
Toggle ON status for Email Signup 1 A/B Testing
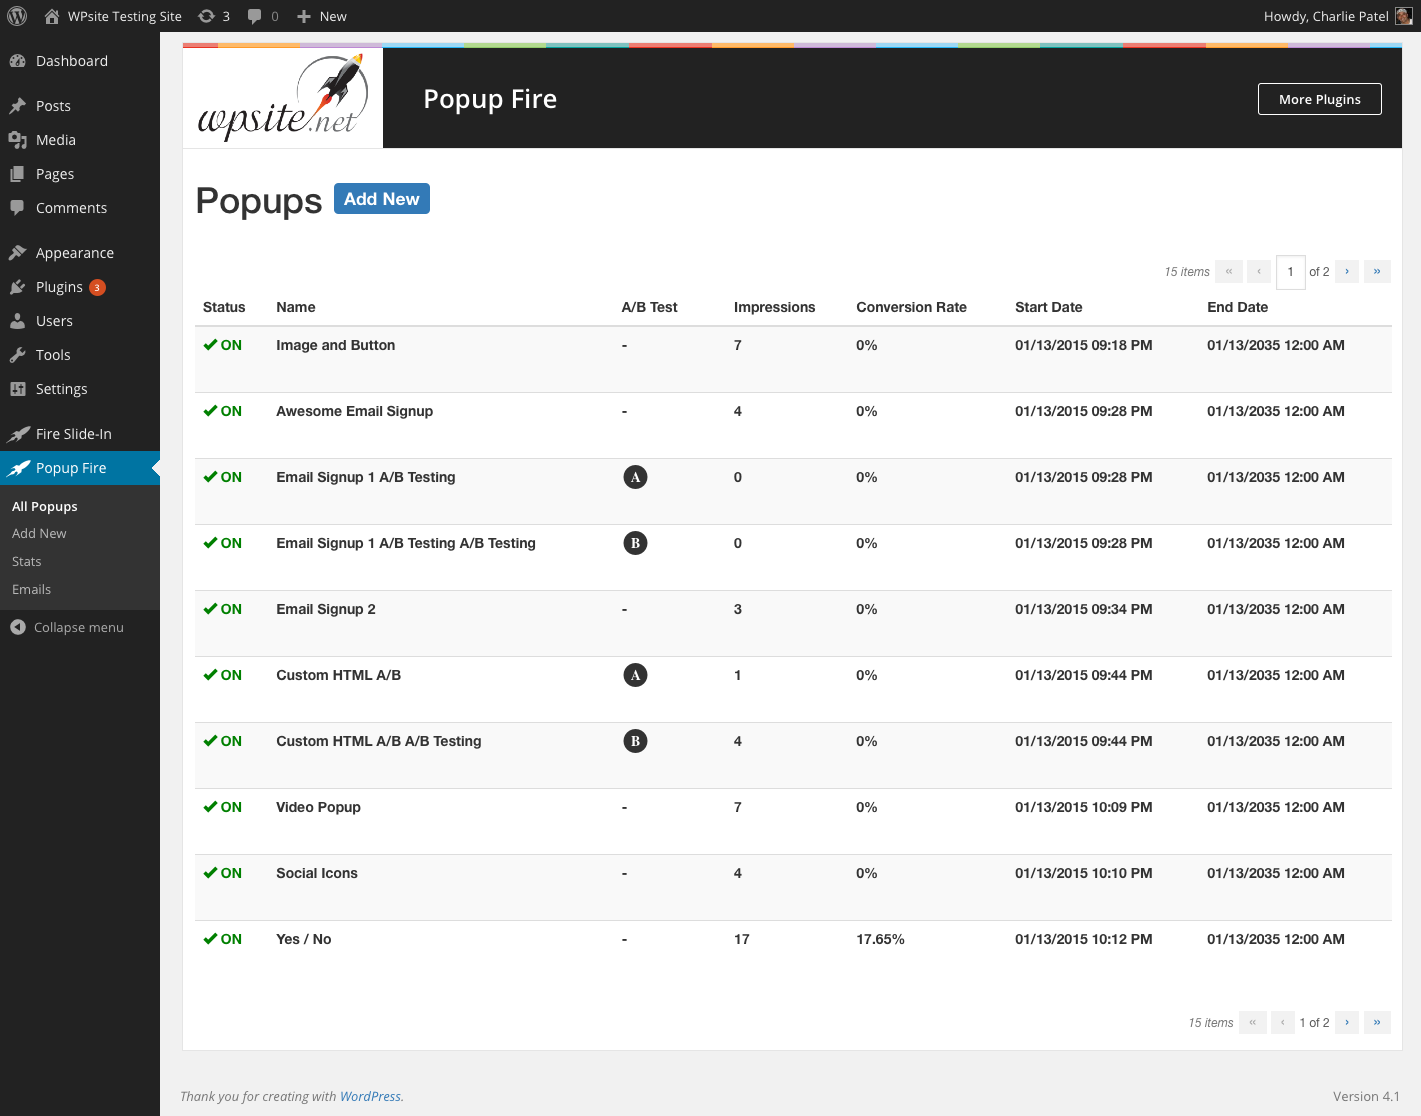pyautogui.click(x=222, y=477)
